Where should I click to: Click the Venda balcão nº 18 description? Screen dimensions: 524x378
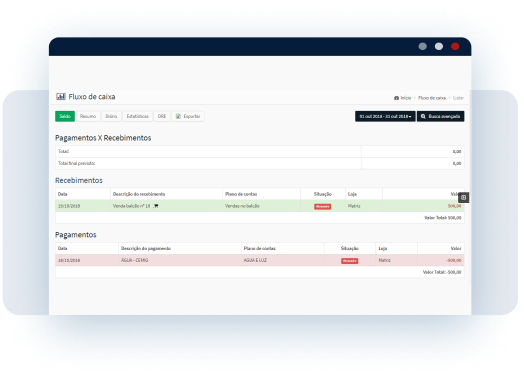(131, 206)
